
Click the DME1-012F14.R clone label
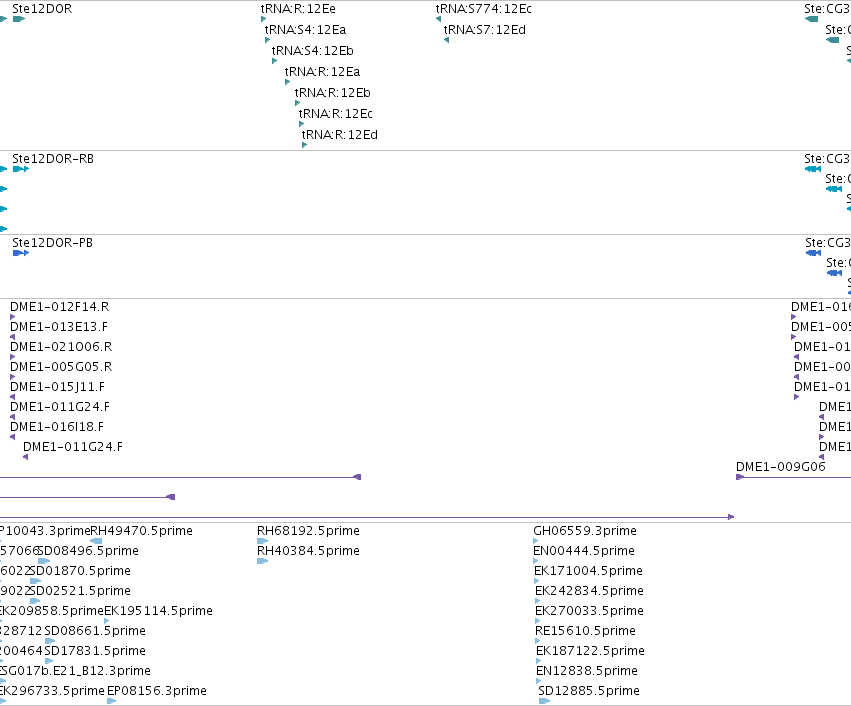(60, 307)
